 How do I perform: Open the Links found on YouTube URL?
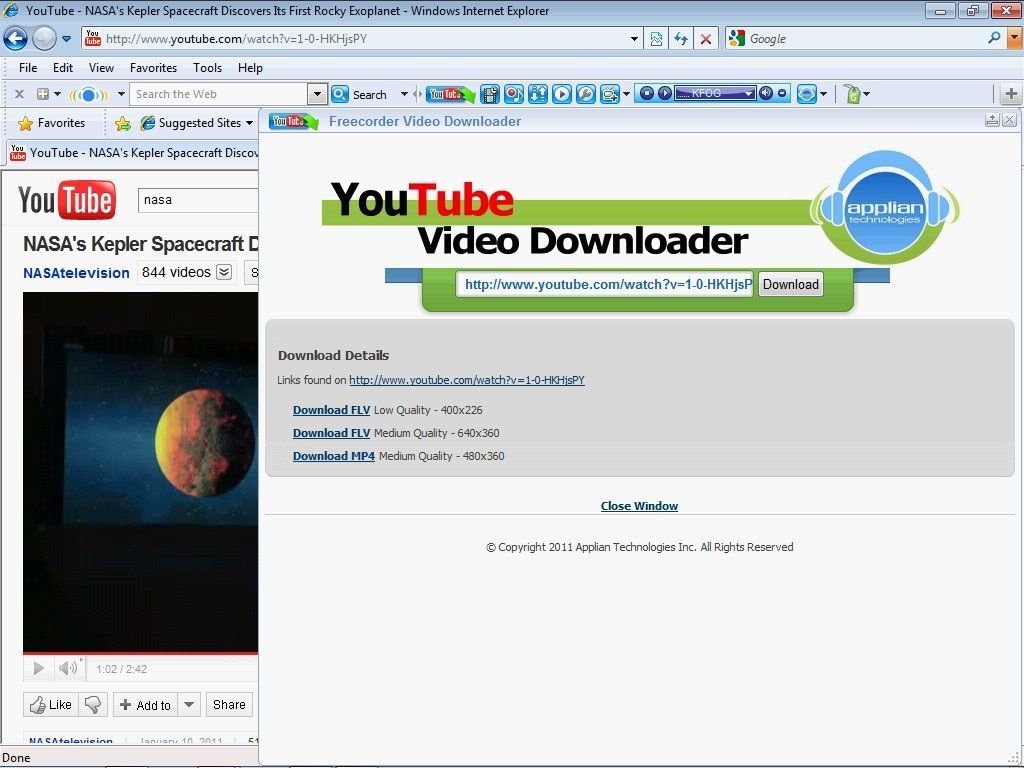[467, 380]
